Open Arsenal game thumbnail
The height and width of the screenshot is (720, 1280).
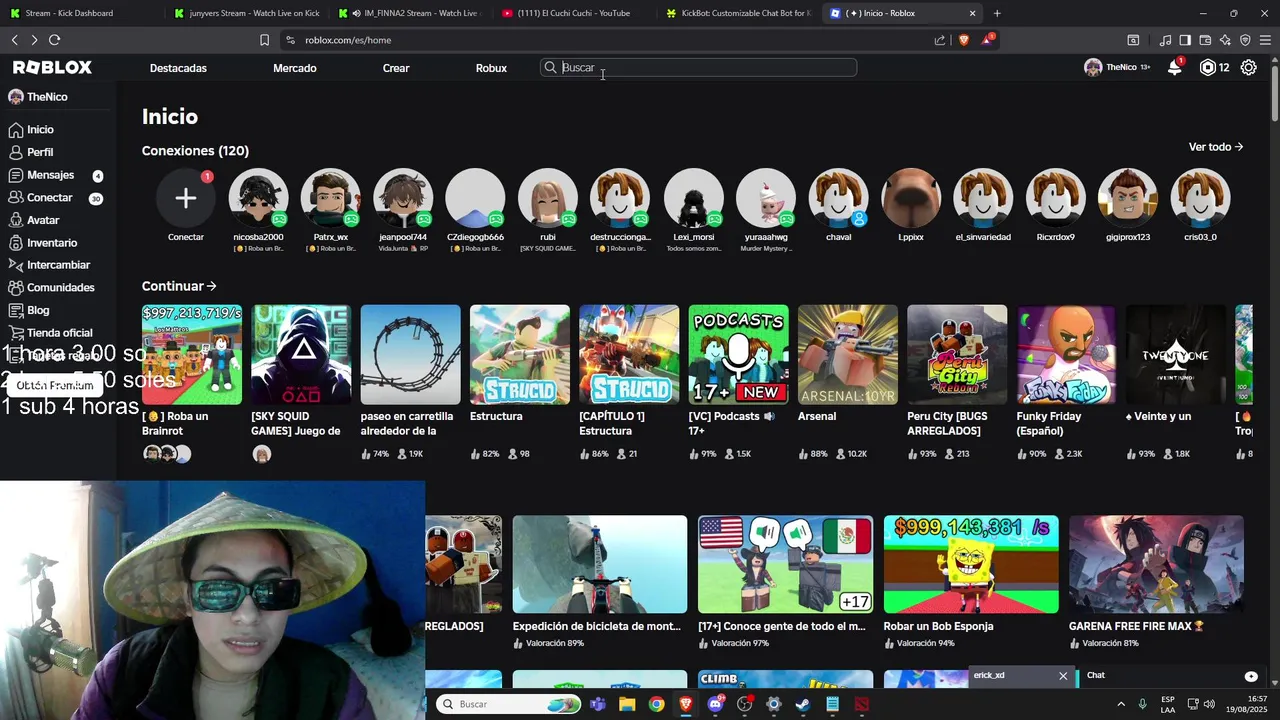point(848,355)
